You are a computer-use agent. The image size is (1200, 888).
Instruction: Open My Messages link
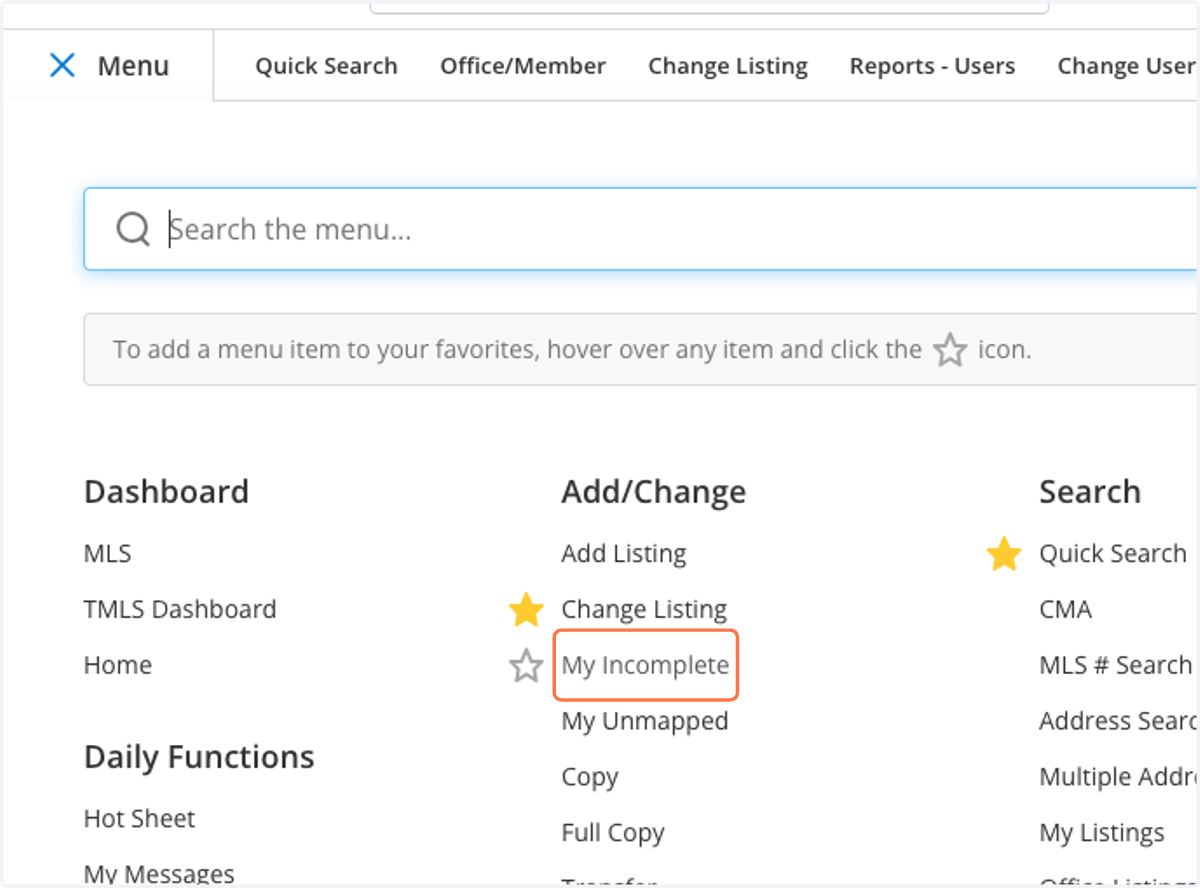click(159, 874)
